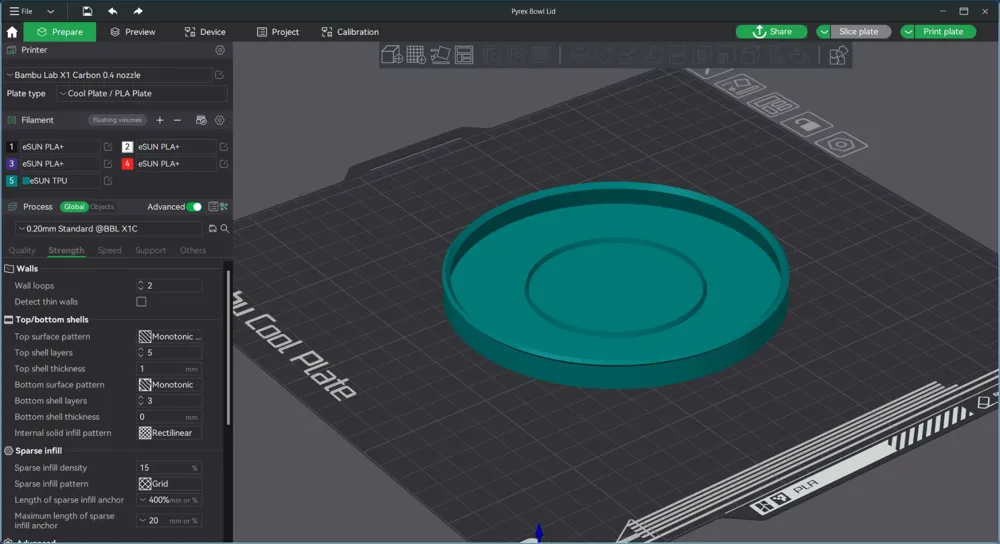Expand the Bambu Lab X1 Carbon printer dropdown
This screenshot has width=1000, height=544.
[108, 75]
